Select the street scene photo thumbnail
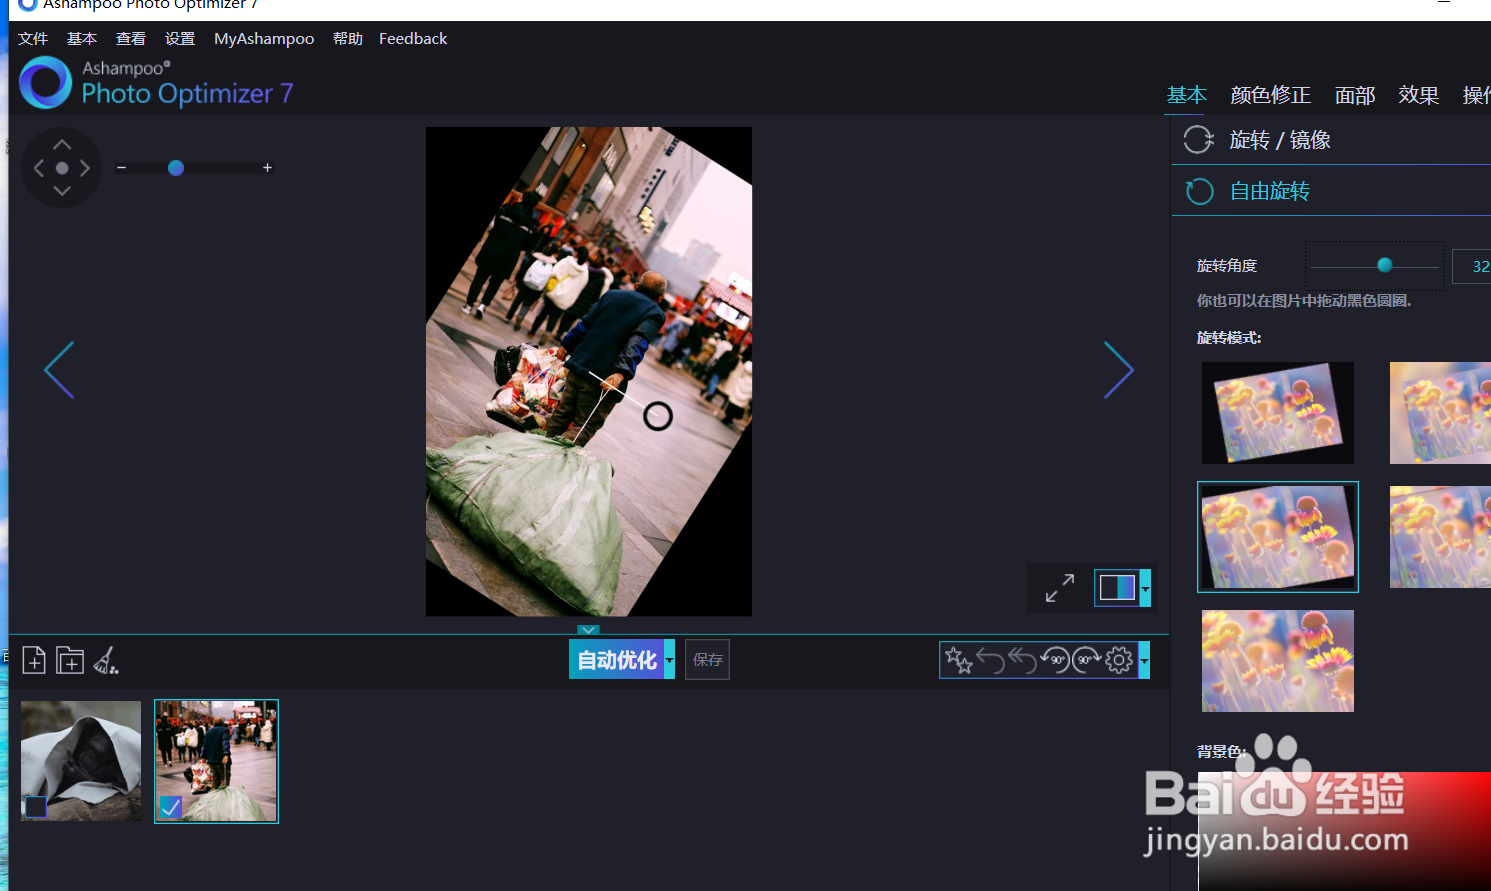The width and height of the screenshot is (1491, 891). click(x=216, y=761)
